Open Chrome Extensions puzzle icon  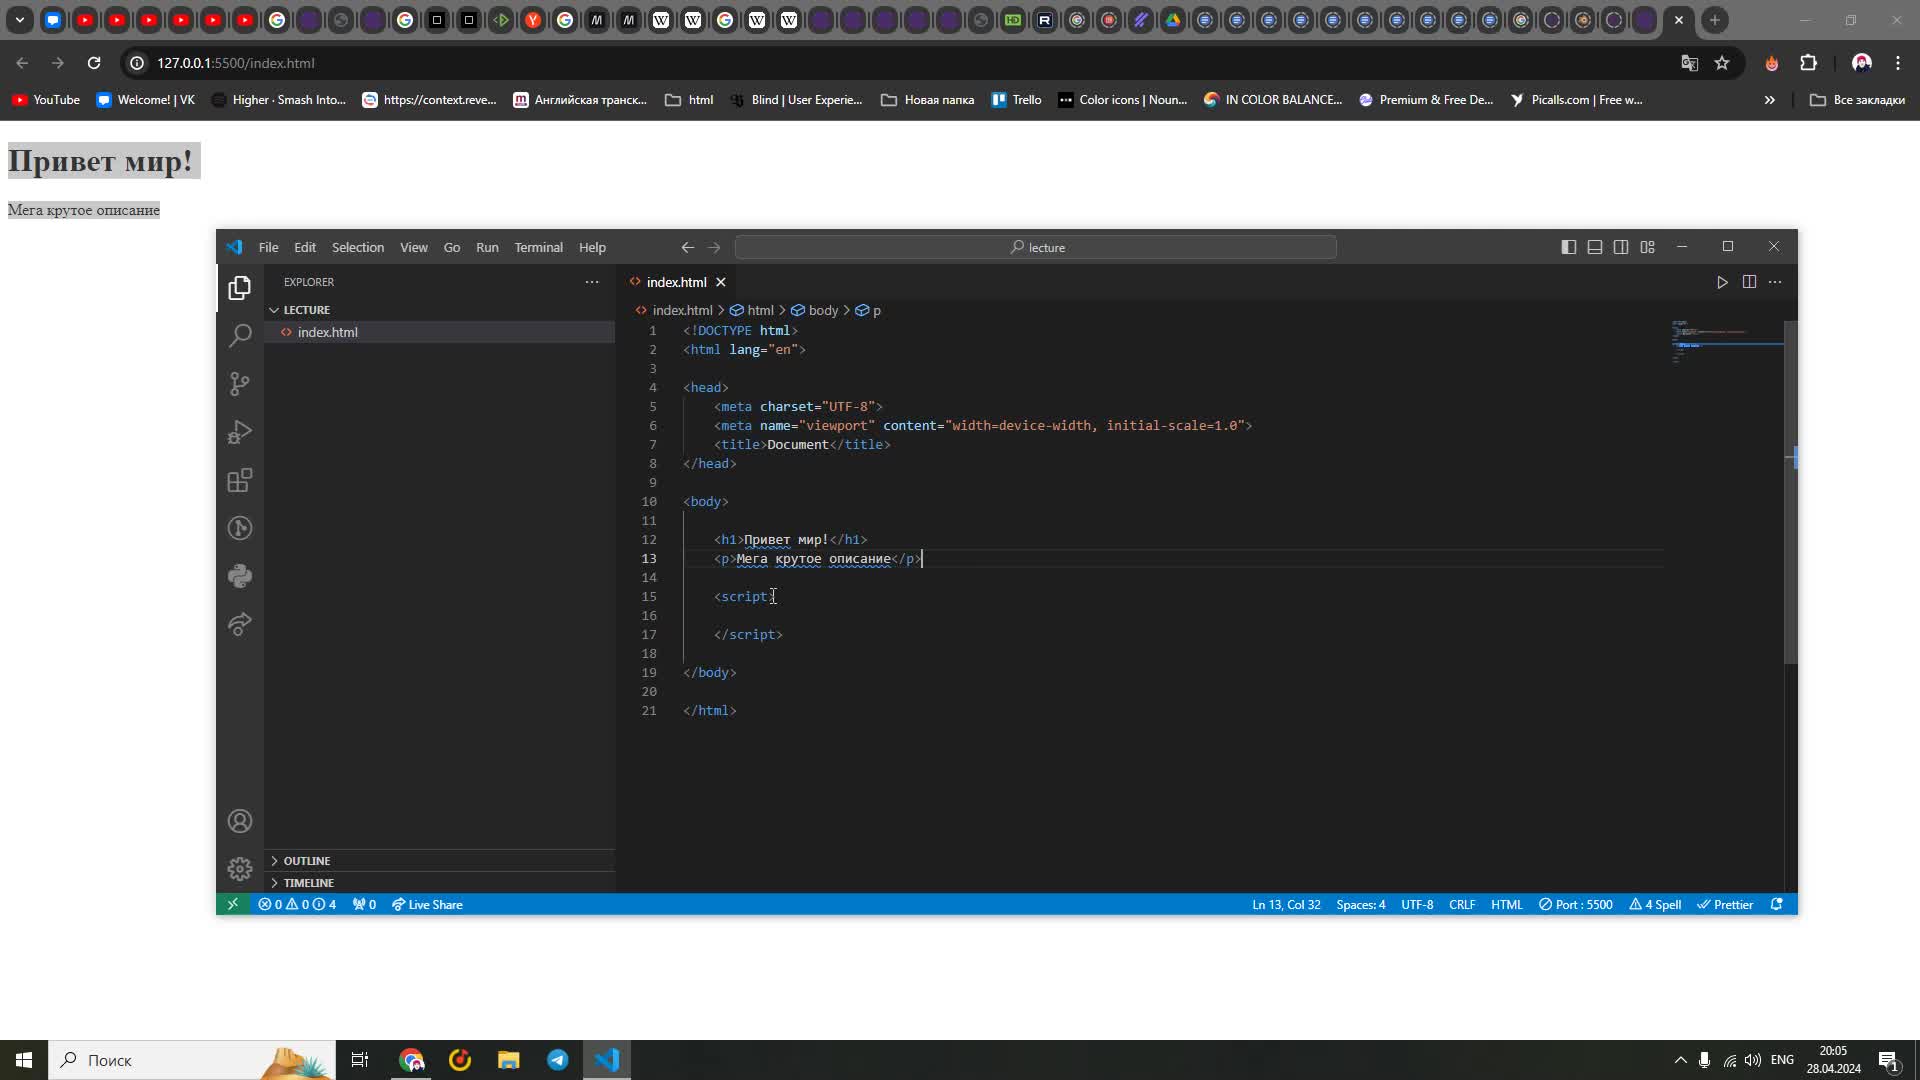click(x=1808, y=63)
